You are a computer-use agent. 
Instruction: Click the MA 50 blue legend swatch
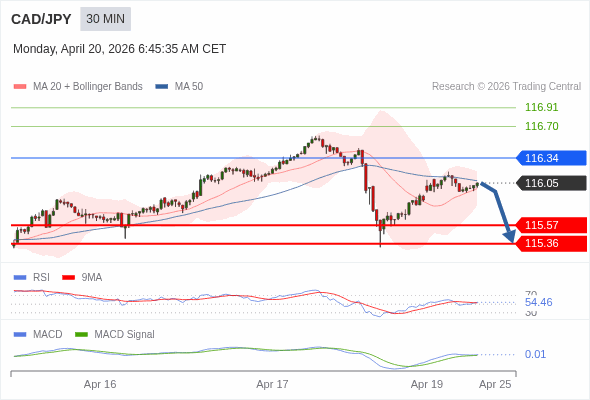[x=162, y=87]
